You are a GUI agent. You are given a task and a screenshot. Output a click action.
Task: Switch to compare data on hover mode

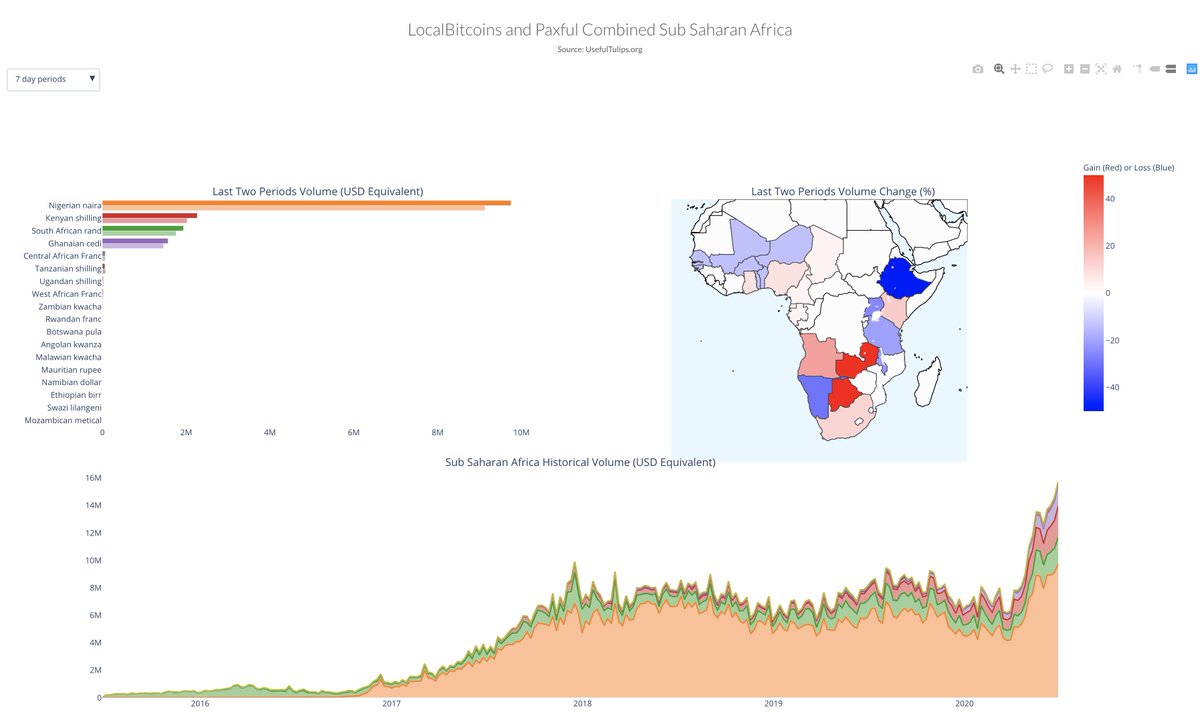[x=1171, y=68]
